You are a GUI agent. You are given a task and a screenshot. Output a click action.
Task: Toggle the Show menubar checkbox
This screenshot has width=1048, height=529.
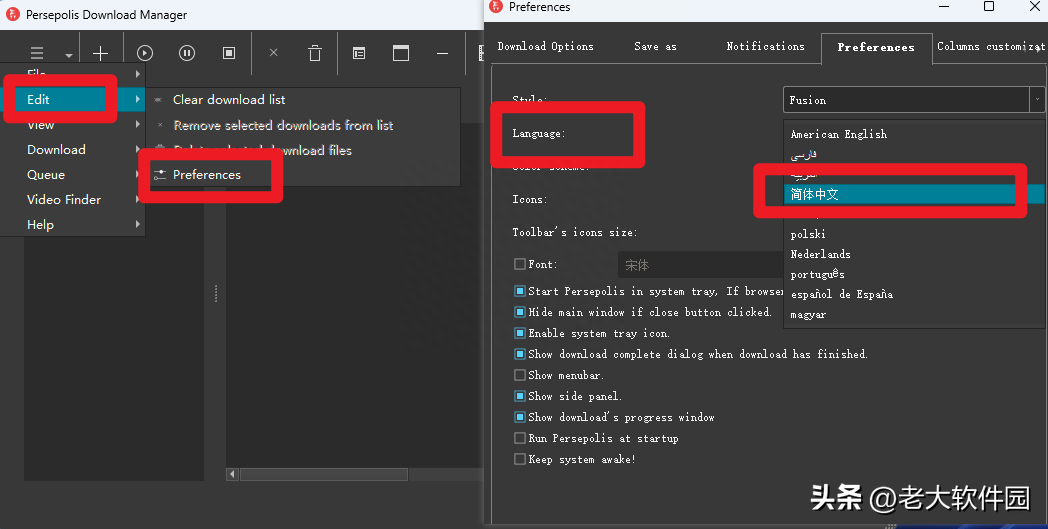point(520,375)
